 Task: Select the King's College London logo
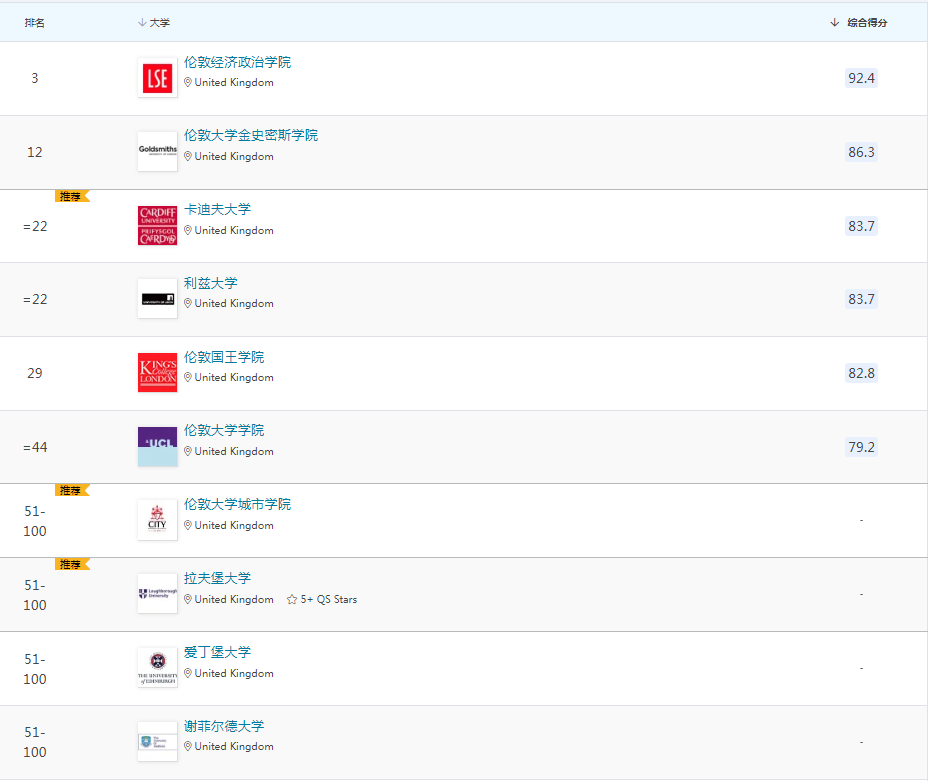[x=157, y=373]
